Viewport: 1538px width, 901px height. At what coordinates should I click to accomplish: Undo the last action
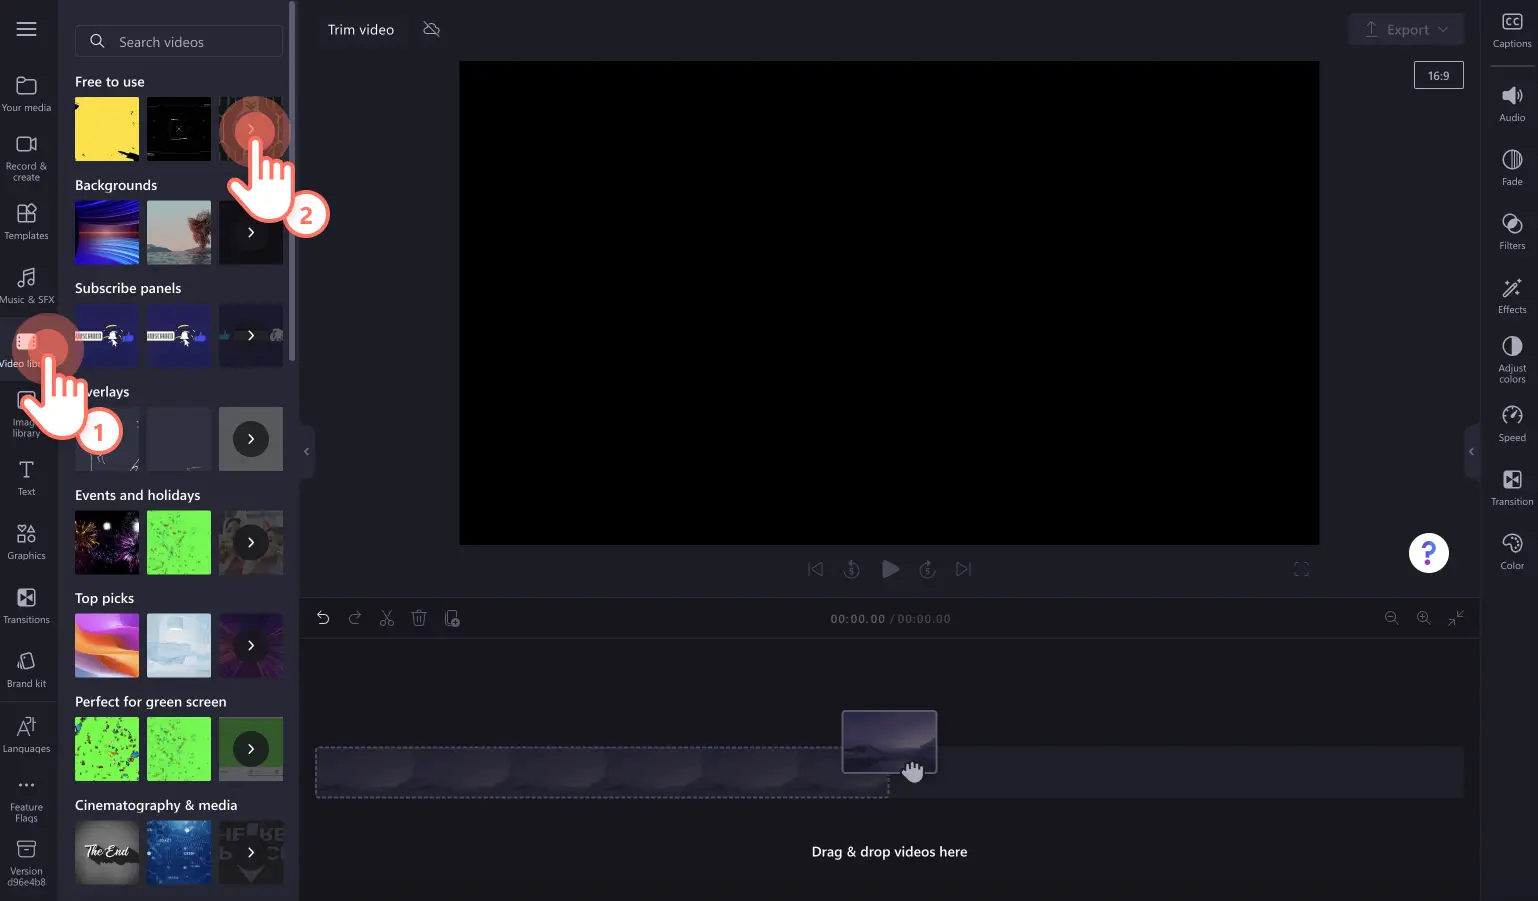pos(323,619)
